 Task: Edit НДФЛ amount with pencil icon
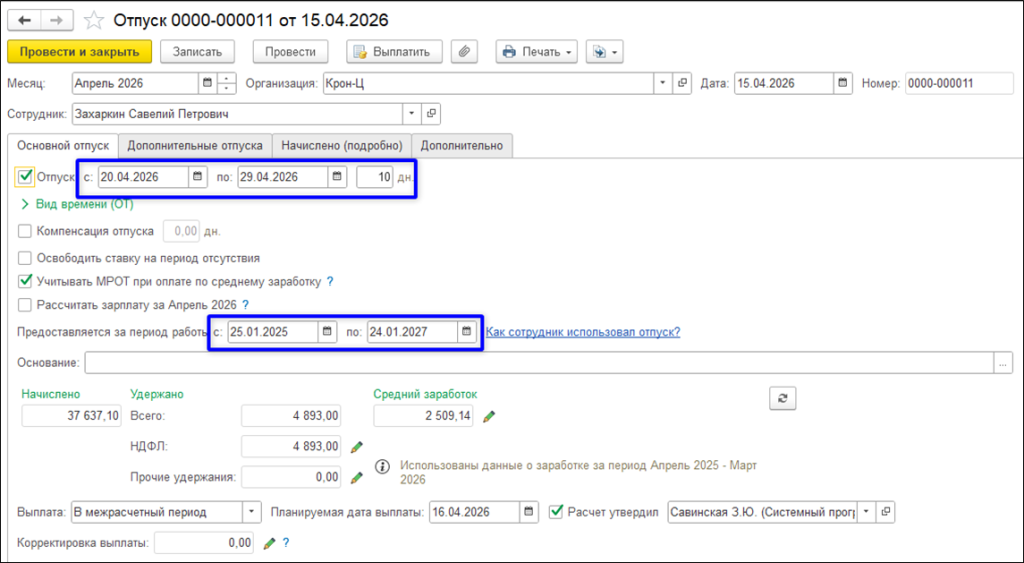click(x=357, y=447)
